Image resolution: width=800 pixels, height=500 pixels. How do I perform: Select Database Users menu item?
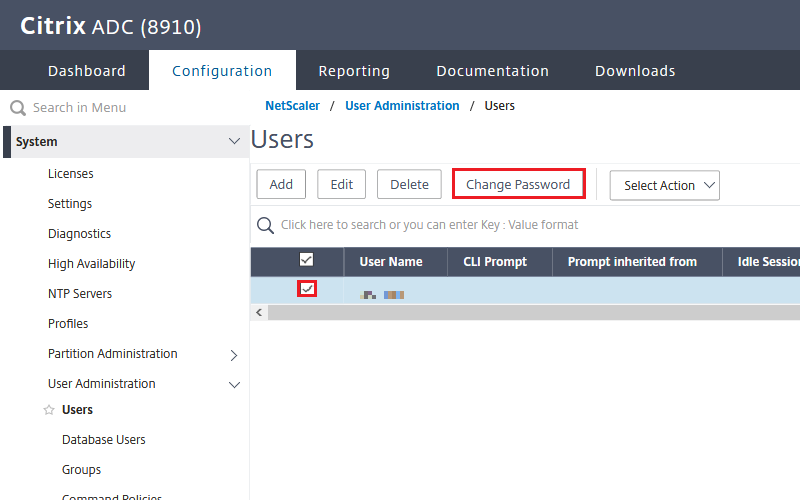(104, 440)
